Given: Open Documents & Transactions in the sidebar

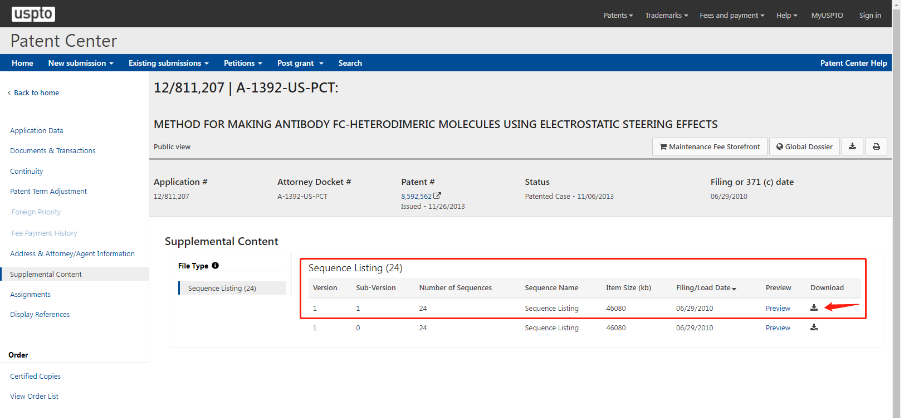Looking at the screenshot, I should 52,151.
